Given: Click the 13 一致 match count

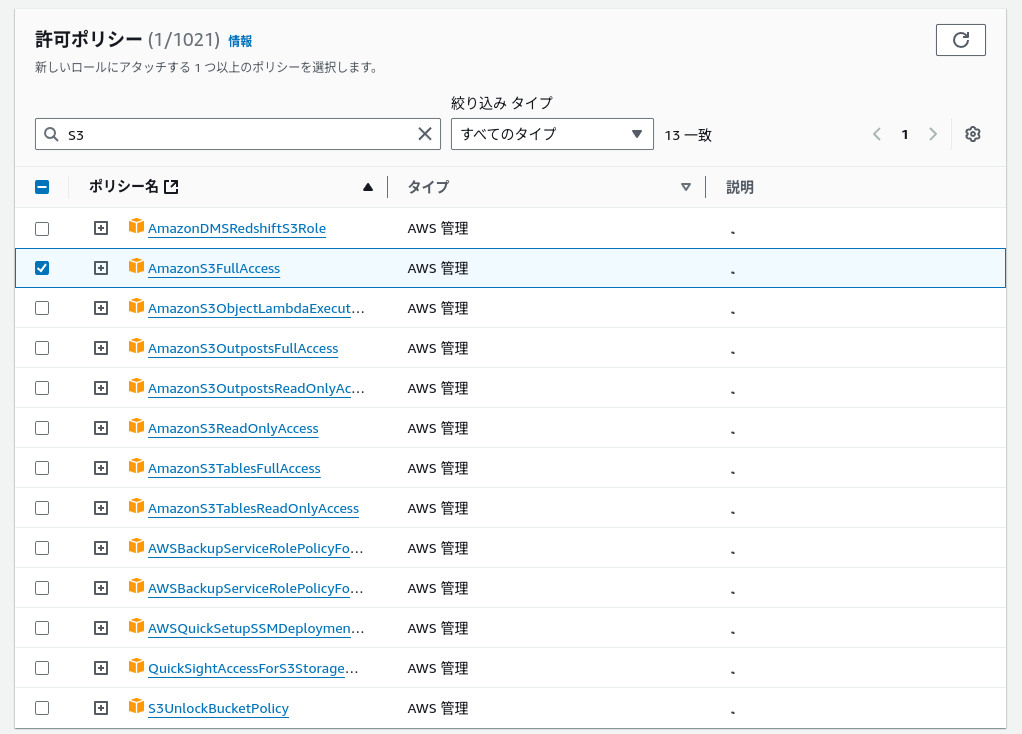Looking at the screenshot, I should tap(688, 136).
